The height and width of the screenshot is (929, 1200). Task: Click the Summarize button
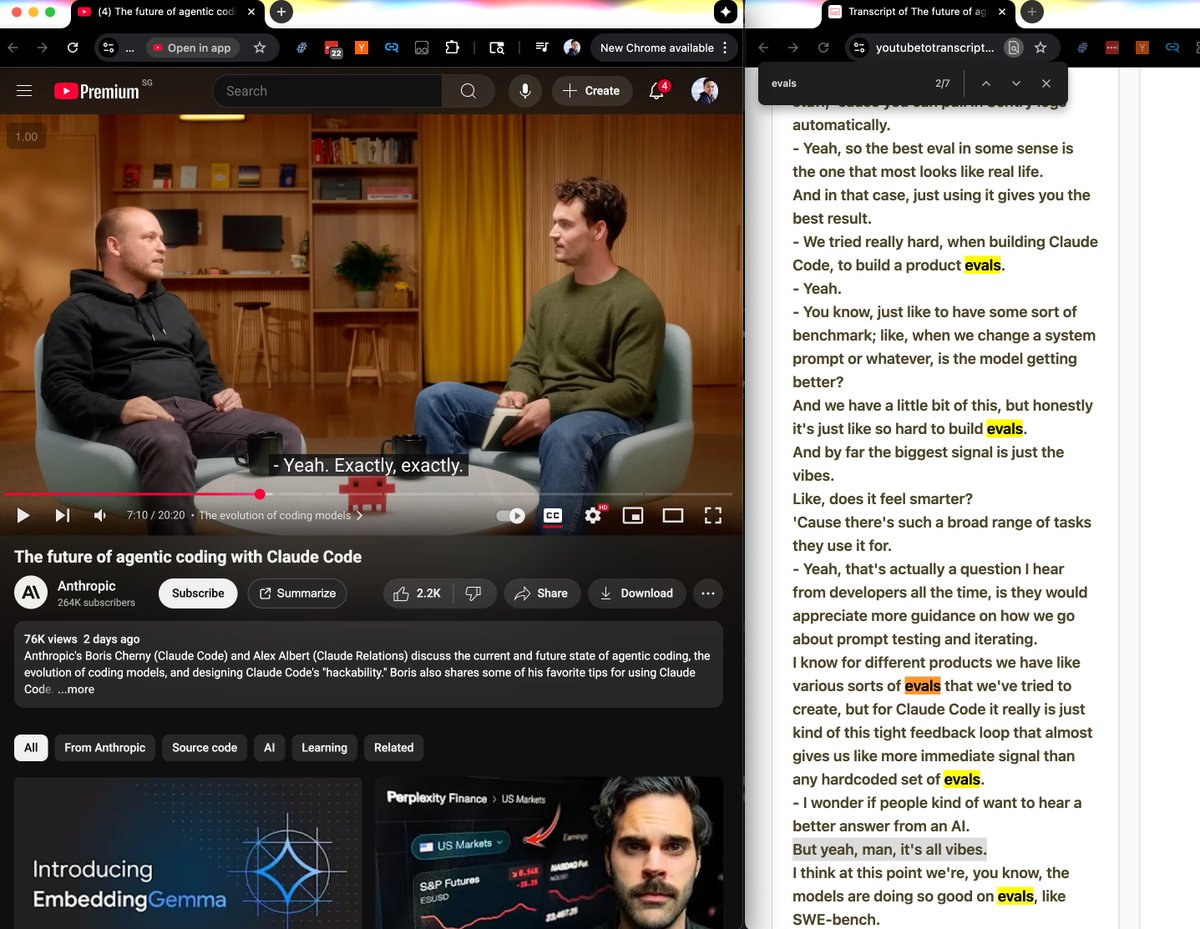click(x=297, y=593)
